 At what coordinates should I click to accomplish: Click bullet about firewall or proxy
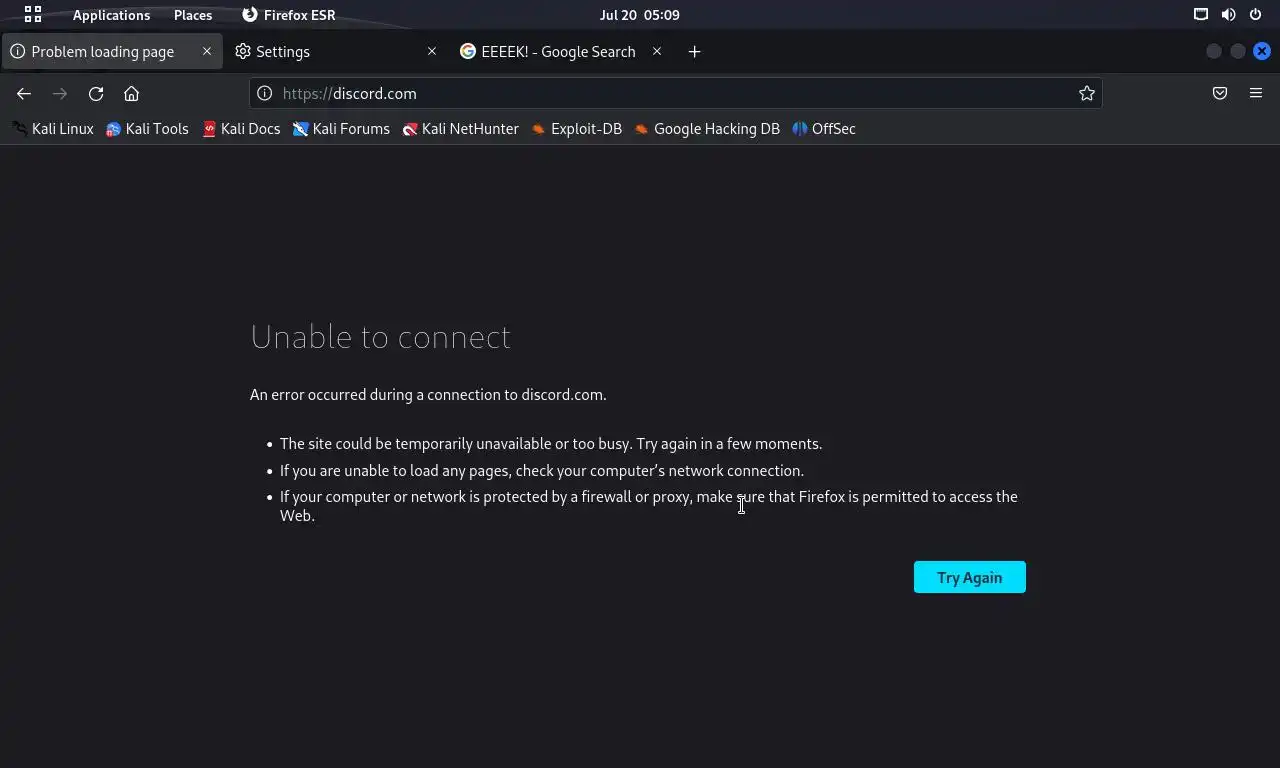(x=649, y=506)
